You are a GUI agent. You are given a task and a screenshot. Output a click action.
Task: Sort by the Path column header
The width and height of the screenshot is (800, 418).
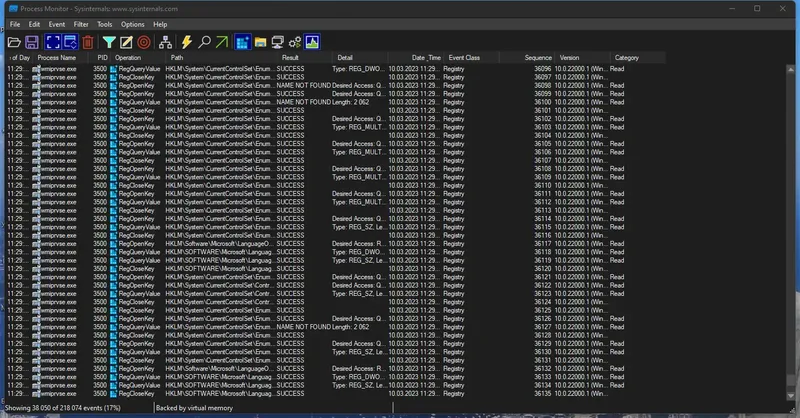pyautogui.click(x=220, y=58)
